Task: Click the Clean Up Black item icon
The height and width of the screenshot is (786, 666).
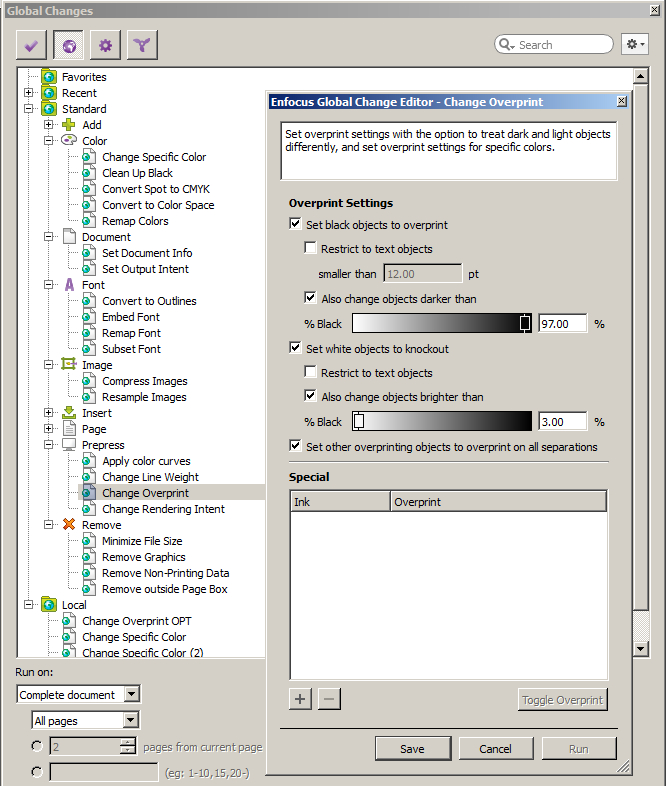Action: [89, 173]
